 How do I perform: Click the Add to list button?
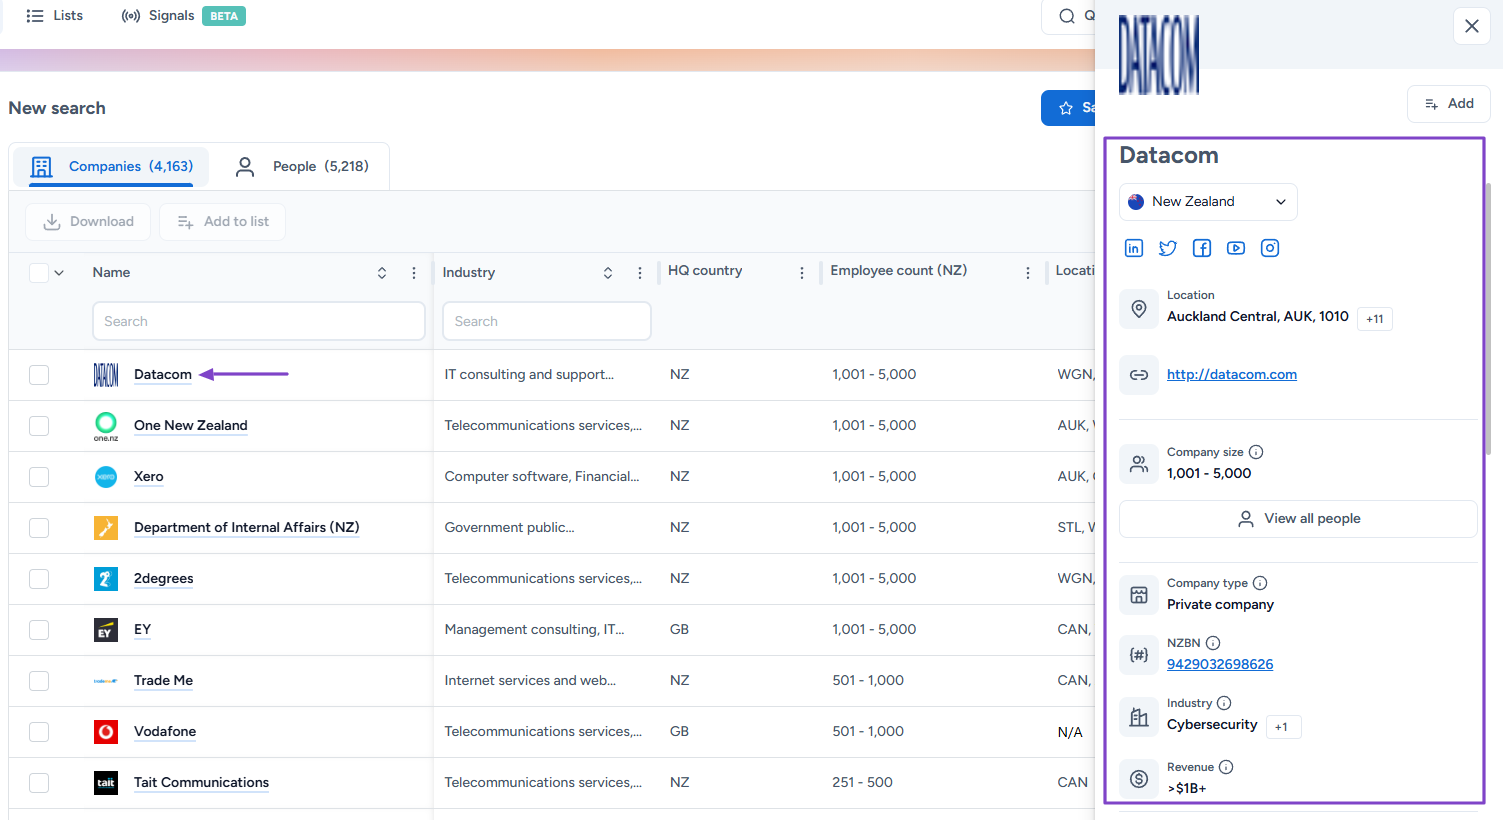point(222,222)
